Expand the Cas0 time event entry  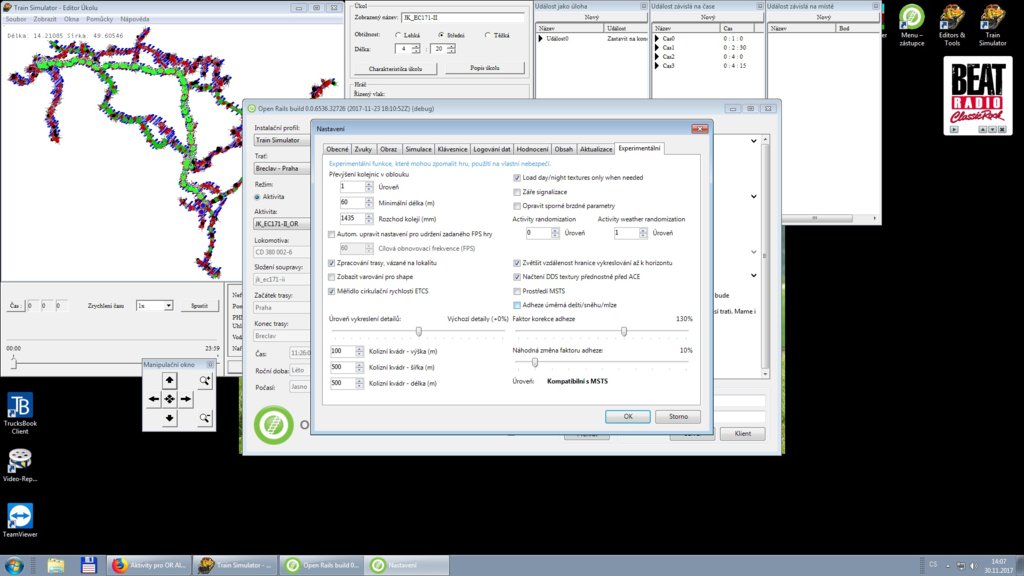click(x=658, y=38)
